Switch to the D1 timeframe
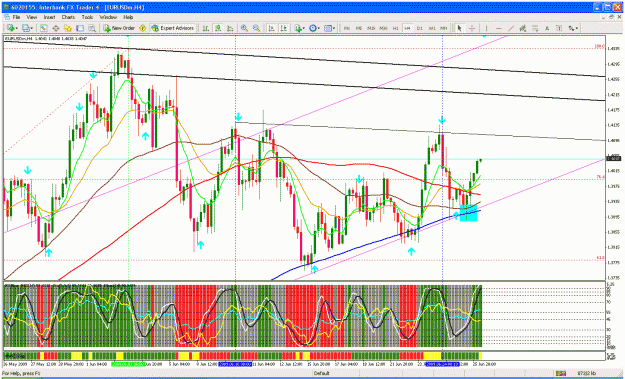Viewport: 625px width, 379px height. coord(419,28)
